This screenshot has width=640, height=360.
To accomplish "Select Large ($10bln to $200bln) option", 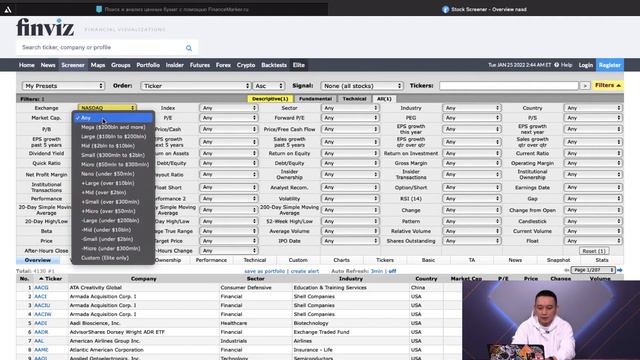I will point(113,136).
